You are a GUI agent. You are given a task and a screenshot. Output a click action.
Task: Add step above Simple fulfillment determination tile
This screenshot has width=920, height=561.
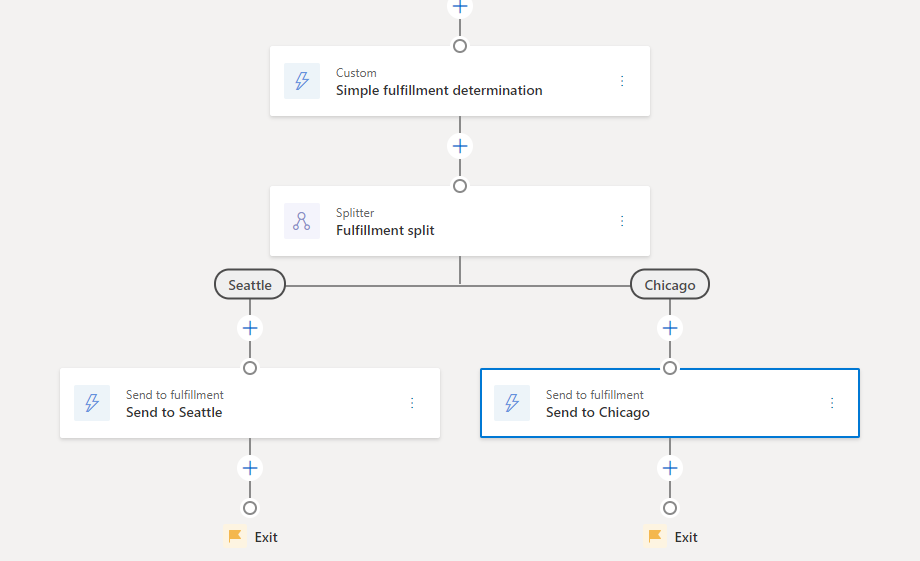[x=460, y=7]
